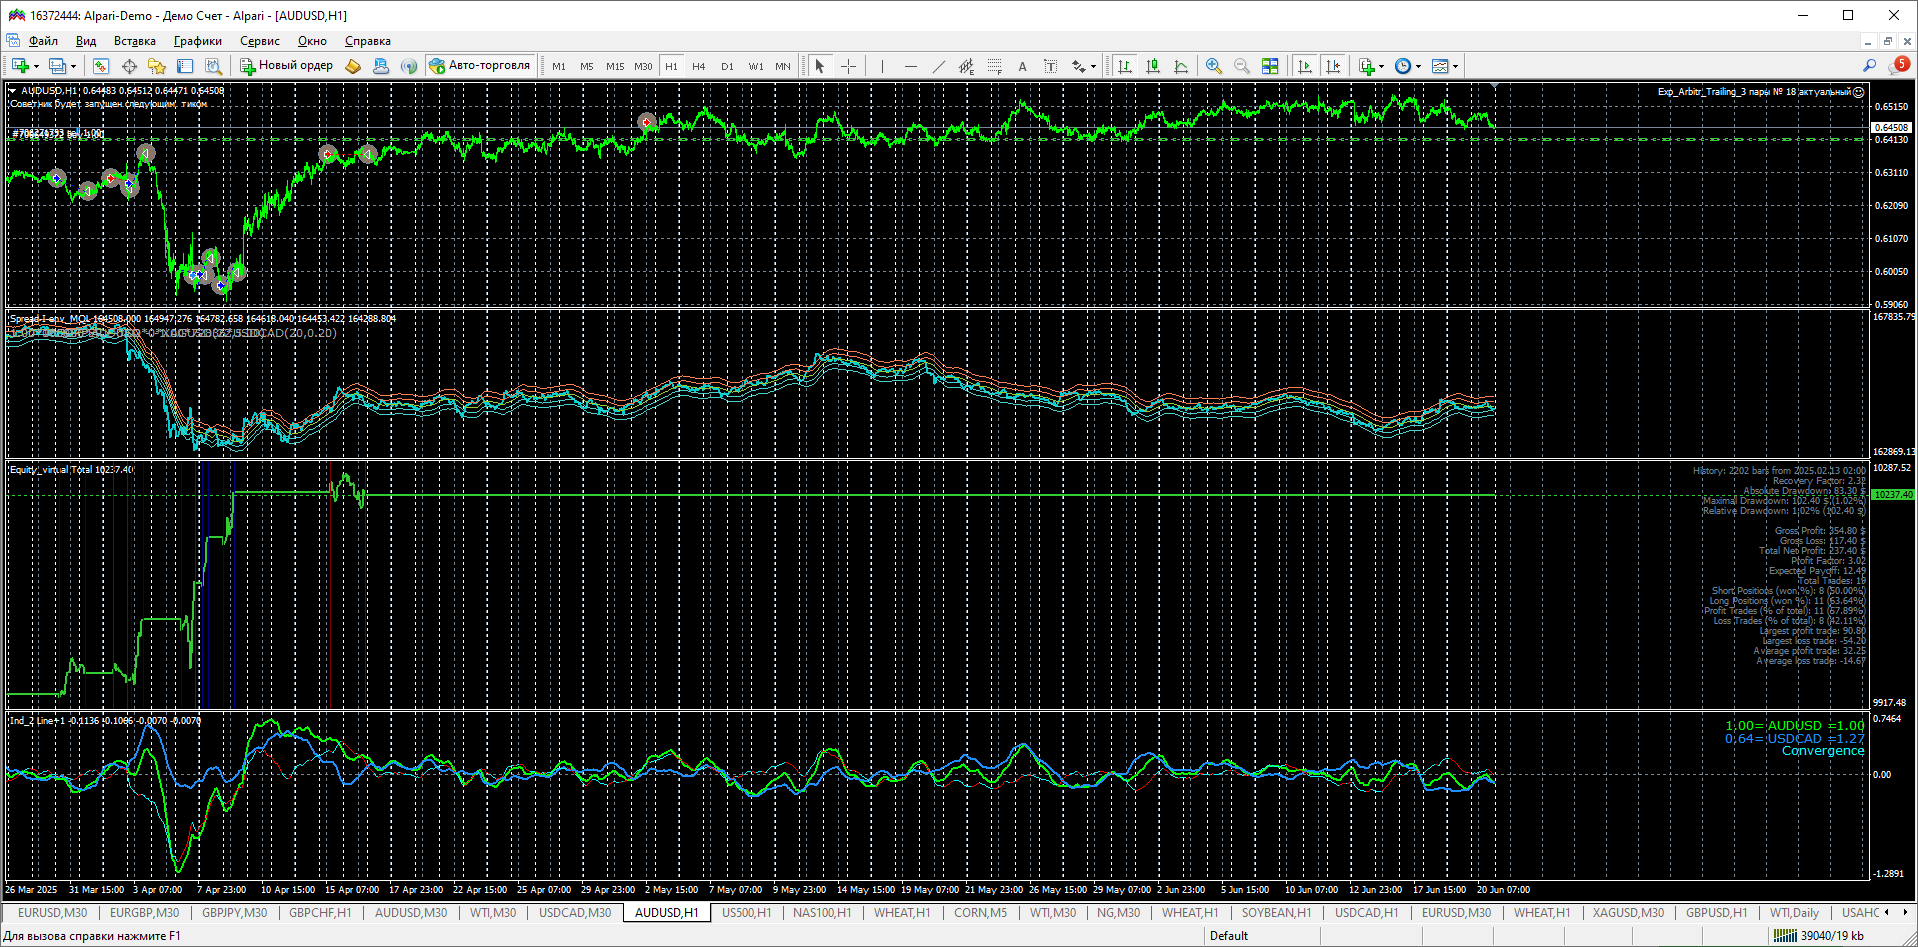Open the Navigator star folder icon
This screenshot has width=1918, height=947.
(x=157, y=66)
